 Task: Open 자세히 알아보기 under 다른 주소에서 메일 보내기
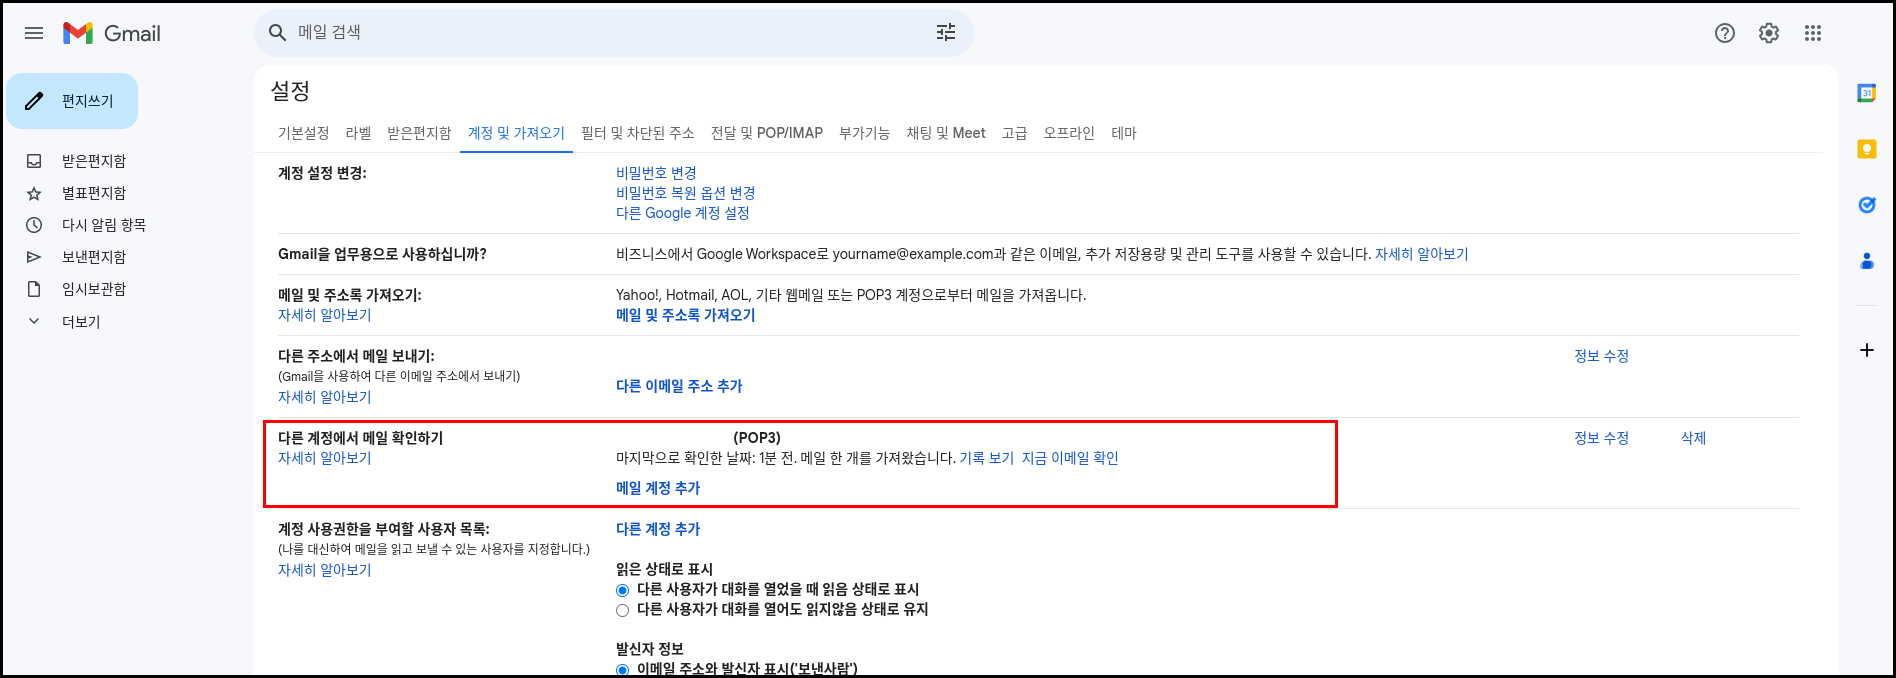(x=324, y=397)
